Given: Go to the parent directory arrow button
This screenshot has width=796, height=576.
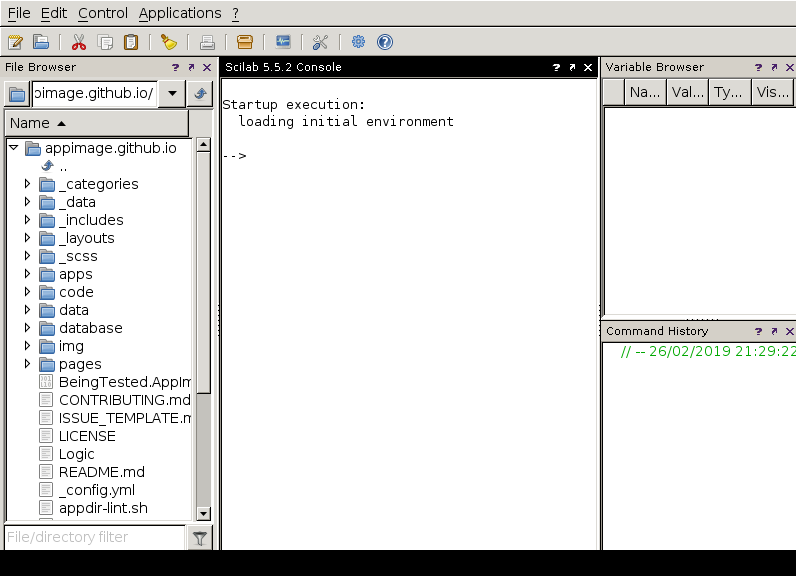Looking at the screenshot, I should point(200,94).
